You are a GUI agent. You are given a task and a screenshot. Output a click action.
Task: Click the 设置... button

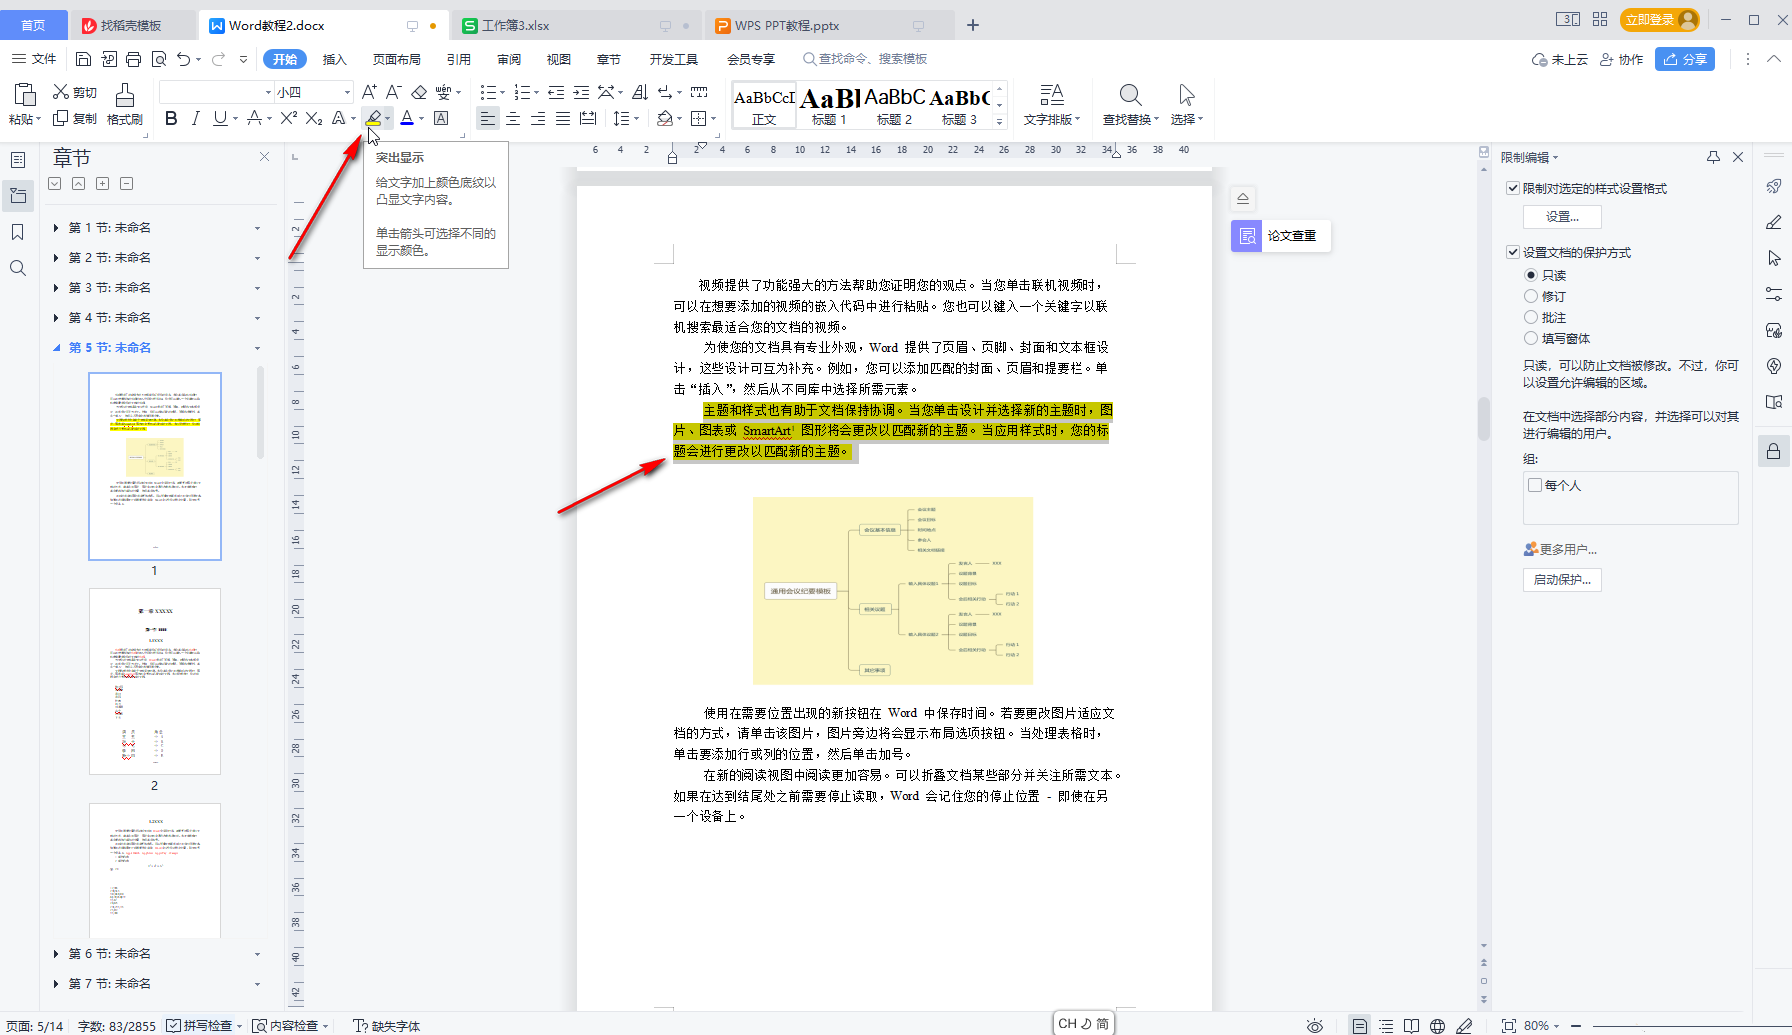1562,216
